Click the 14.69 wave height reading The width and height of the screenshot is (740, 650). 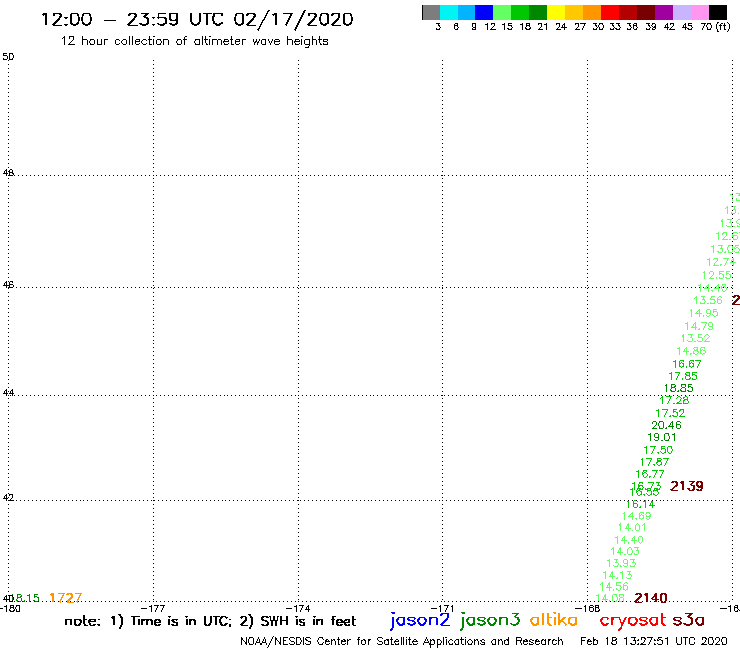636,516
